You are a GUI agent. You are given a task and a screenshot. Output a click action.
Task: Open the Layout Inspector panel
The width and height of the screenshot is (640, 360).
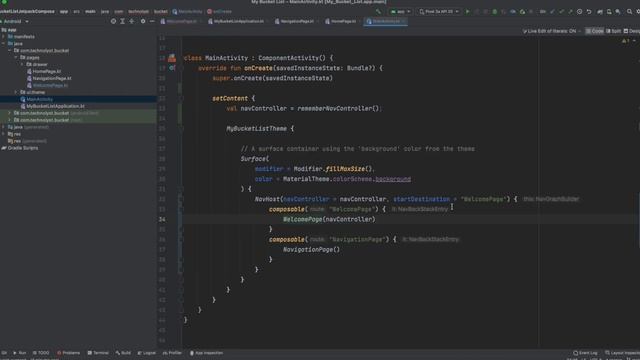622,353
